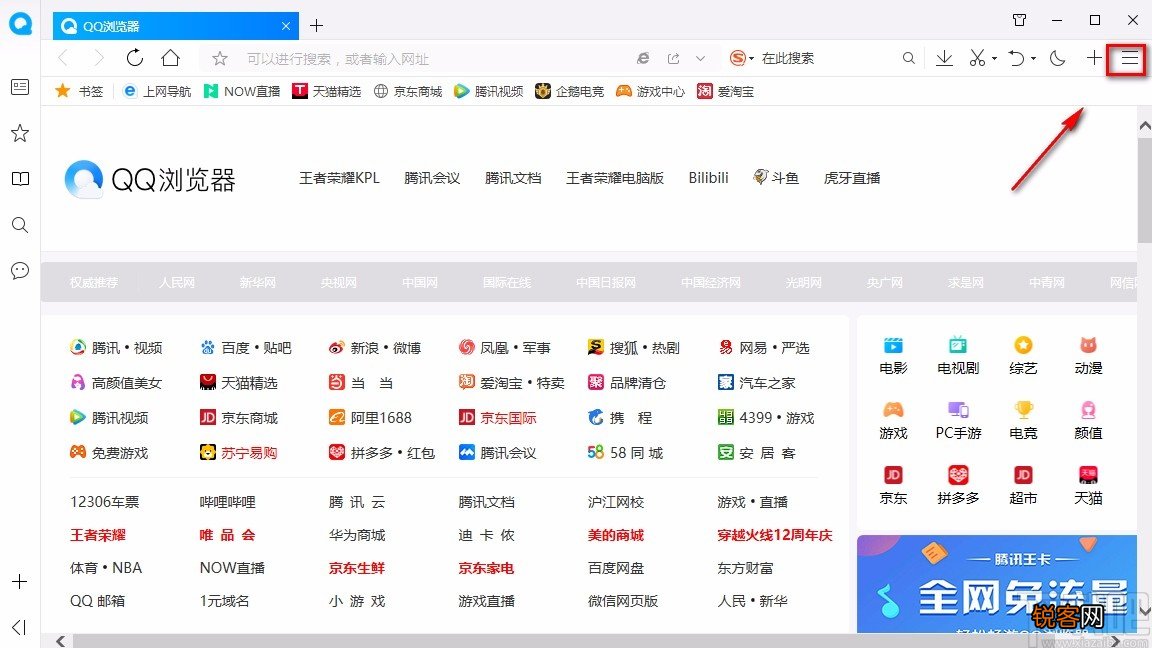Open NOW直播 bookmark in bookmarks bar
Image resolution: width=1152 pixels, height=648 pixels.
(x=242, y=91)
